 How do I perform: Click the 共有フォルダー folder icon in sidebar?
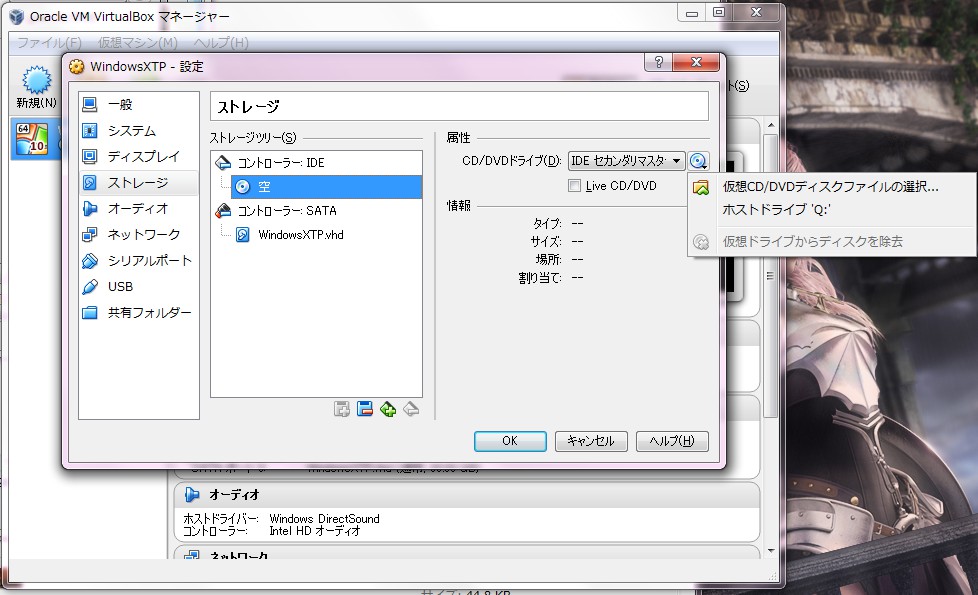click(x=90, y=312)
